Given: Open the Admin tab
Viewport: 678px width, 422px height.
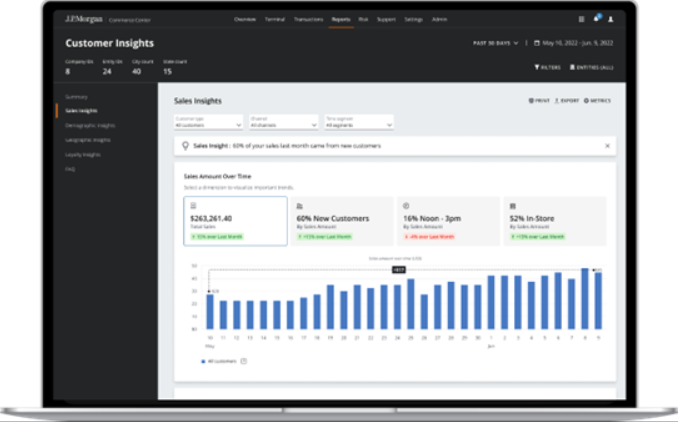Looking at the screenshot, I should tap(439, 19).
